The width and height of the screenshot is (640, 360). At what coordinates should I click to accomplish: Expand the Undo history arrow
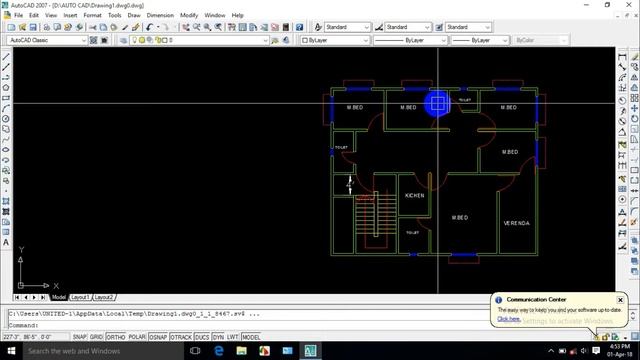pyautogui.click(x=158, y=27)
